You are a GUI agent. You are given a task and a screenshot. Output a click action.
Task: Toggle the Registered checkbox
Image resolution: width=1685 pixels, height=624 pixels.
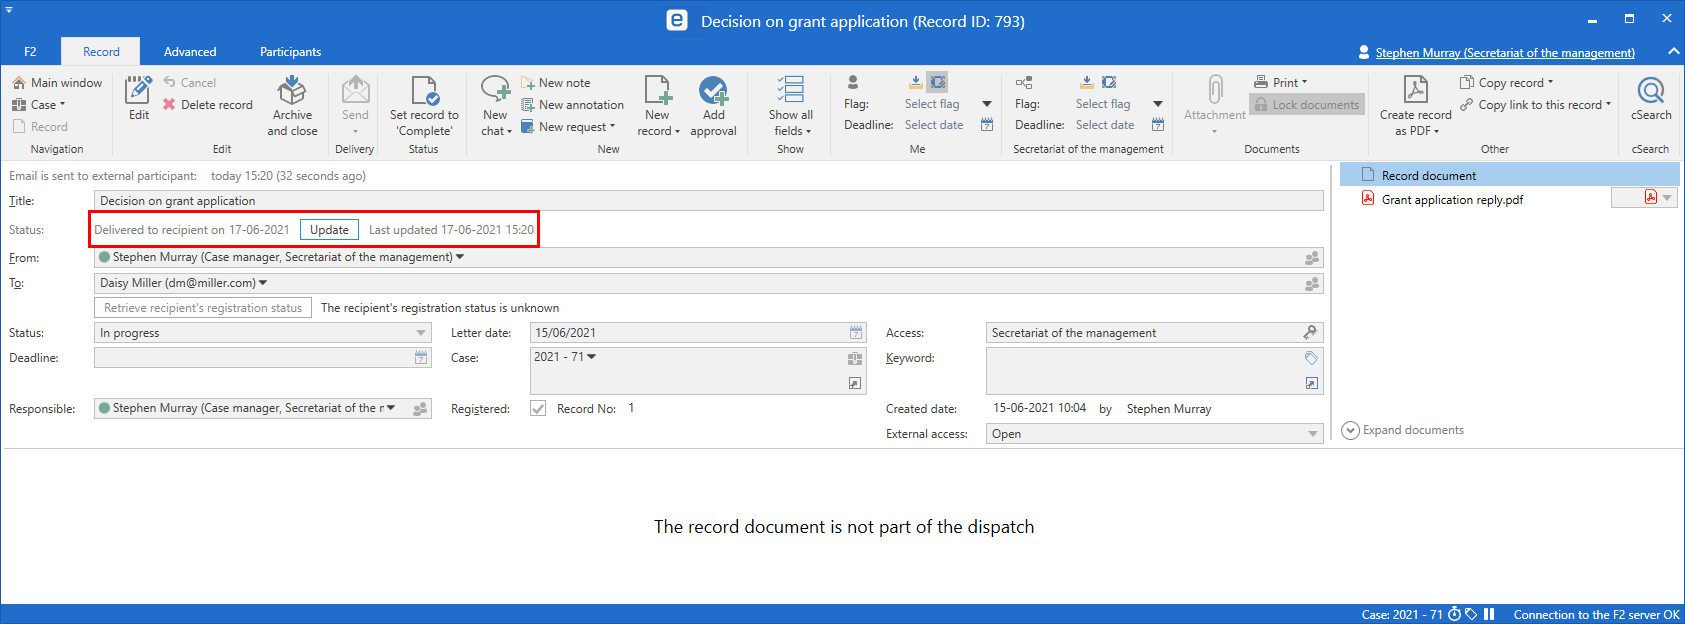538,409
